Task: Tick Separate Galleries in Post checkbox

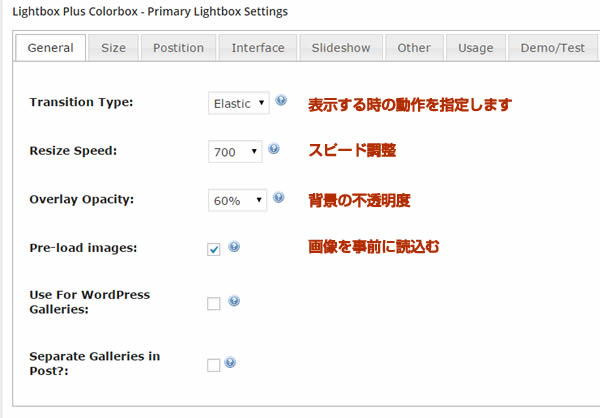Action: pos(214,365)
